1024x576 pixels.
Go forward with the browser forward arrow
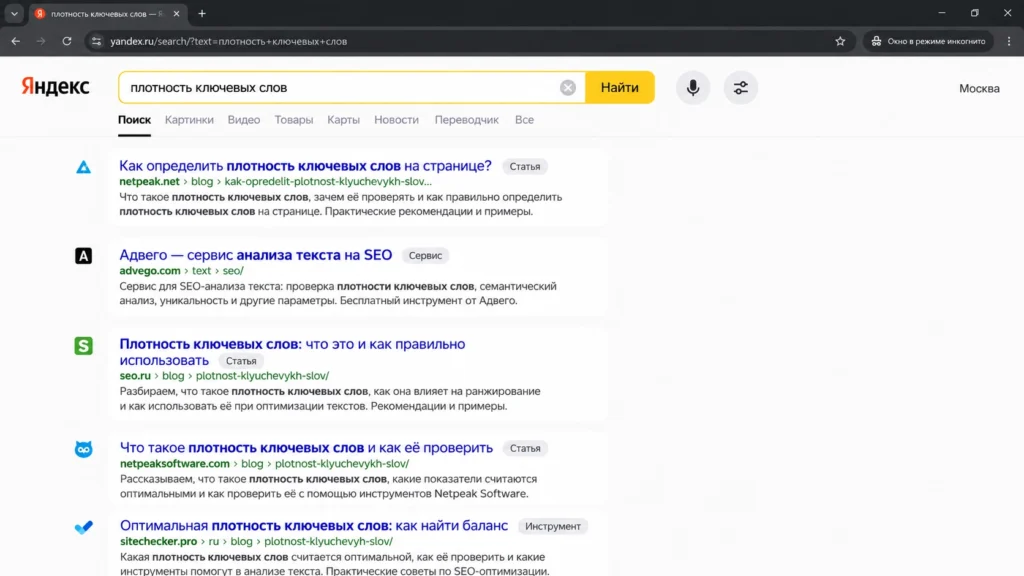tap(41, 41)
